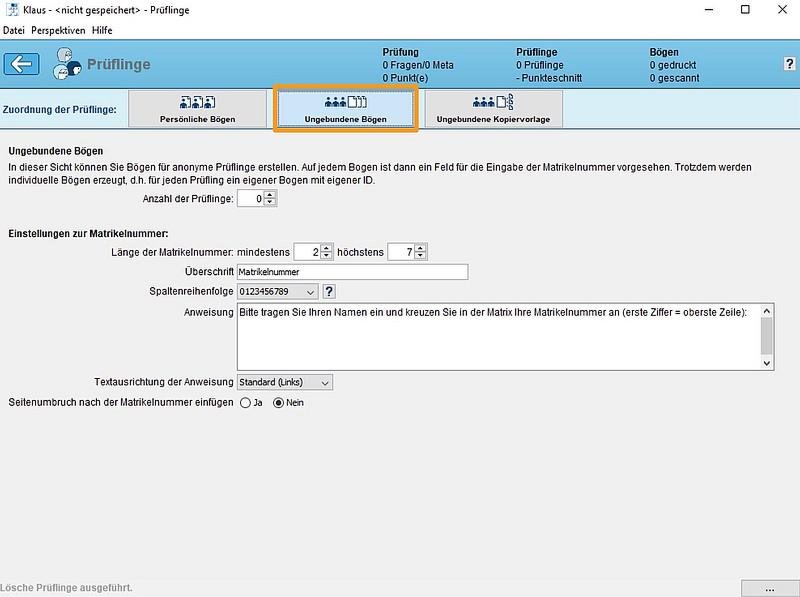This screenshot has width=800, height=597.
Task: Click Anweisung scrollbar down arrow
Action: click(x=766, y=363)
